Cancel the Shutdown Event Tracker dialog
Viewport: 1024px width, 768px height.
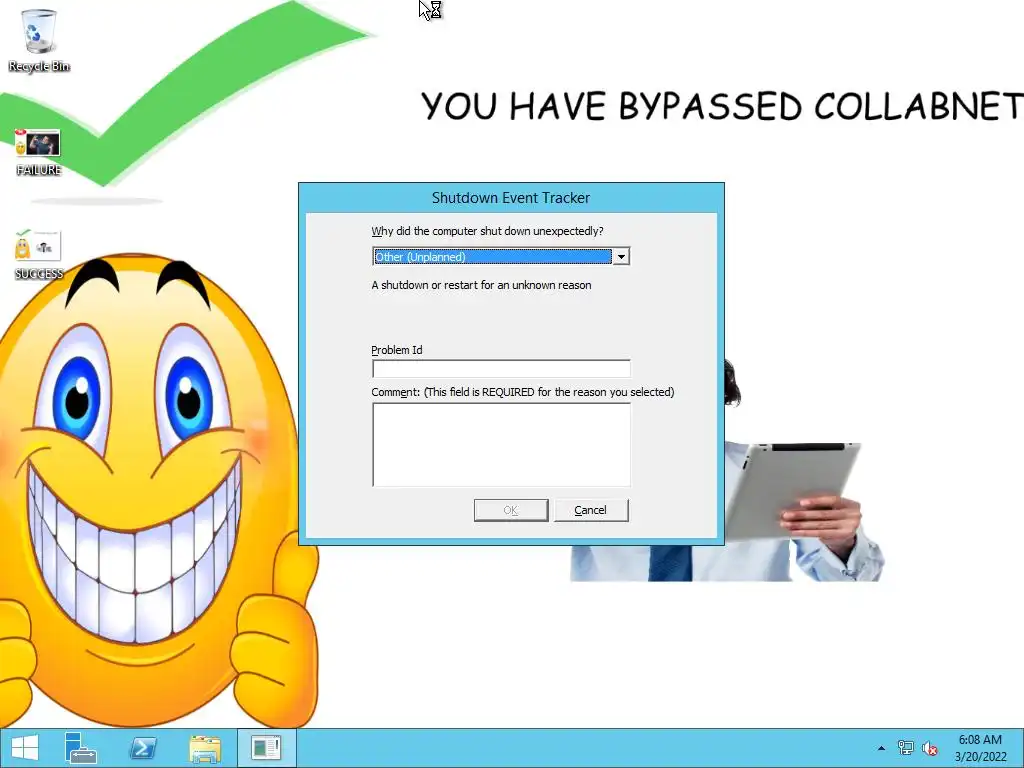pyautogui.click(x=591, y=510)
